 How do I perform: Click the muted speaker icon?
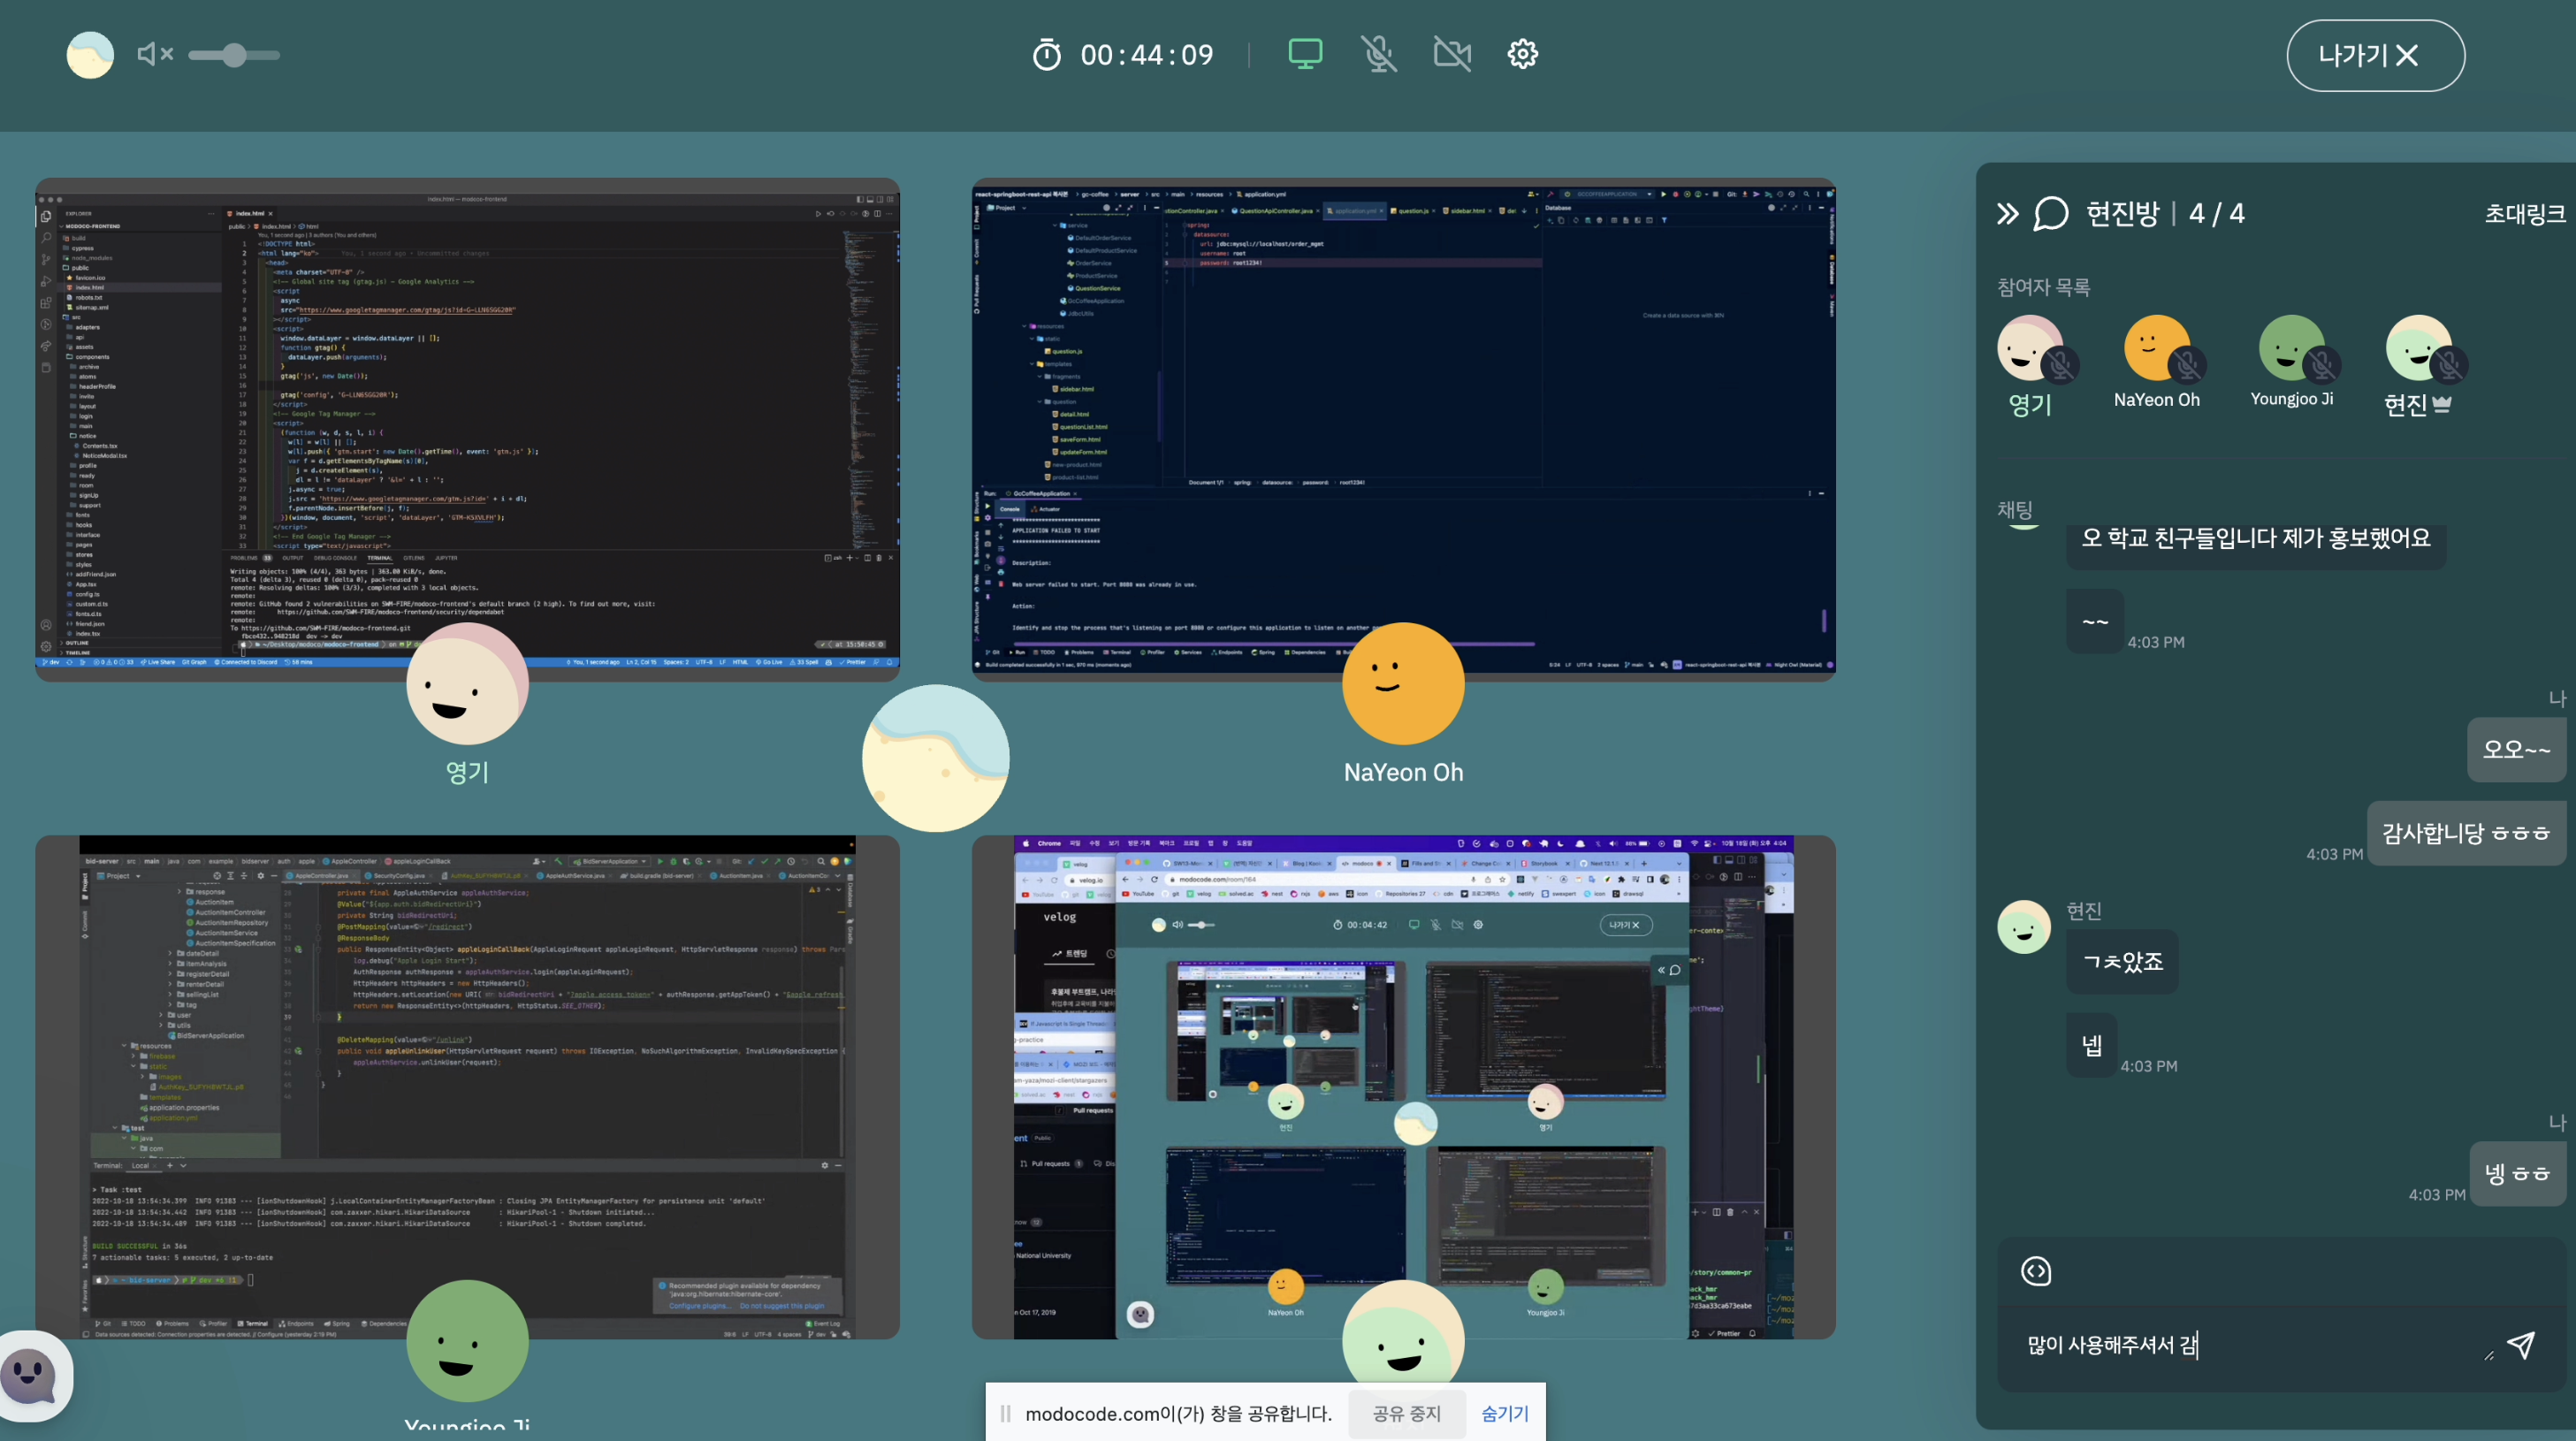point(155,54)
